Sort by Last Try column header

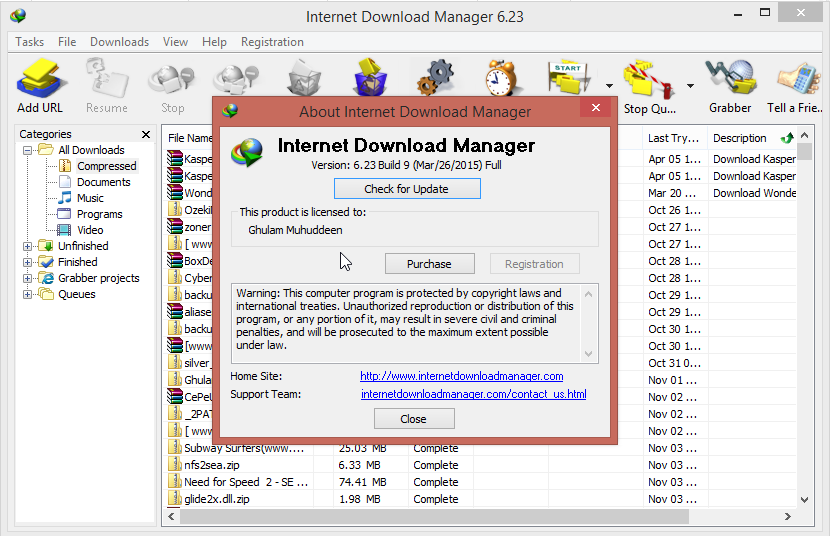click(x=674, y=138)
